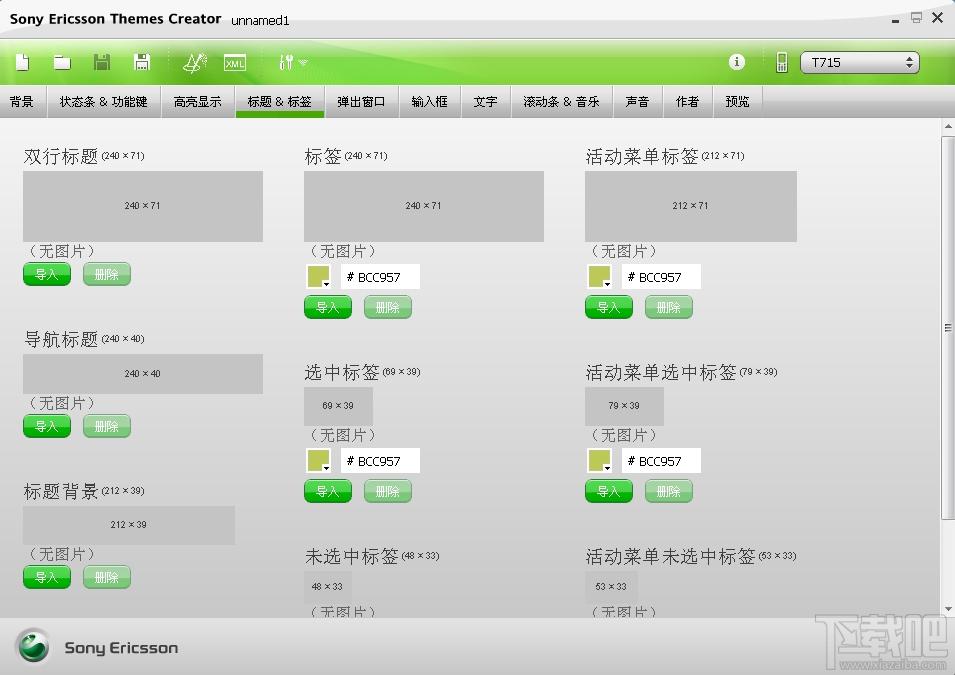Delete the 导航标题 image

tap(107, 426)
